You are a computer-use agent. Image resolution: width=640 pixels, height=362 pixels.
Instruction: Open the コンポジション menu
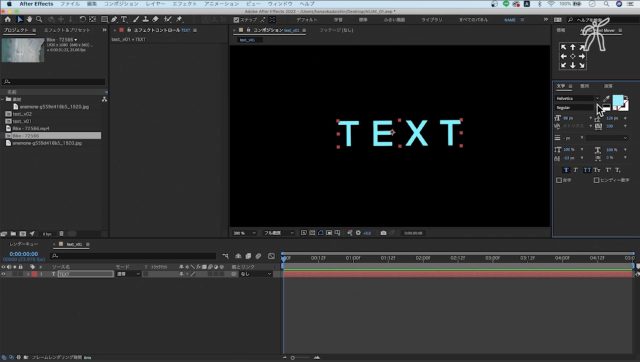pos(121,4)
